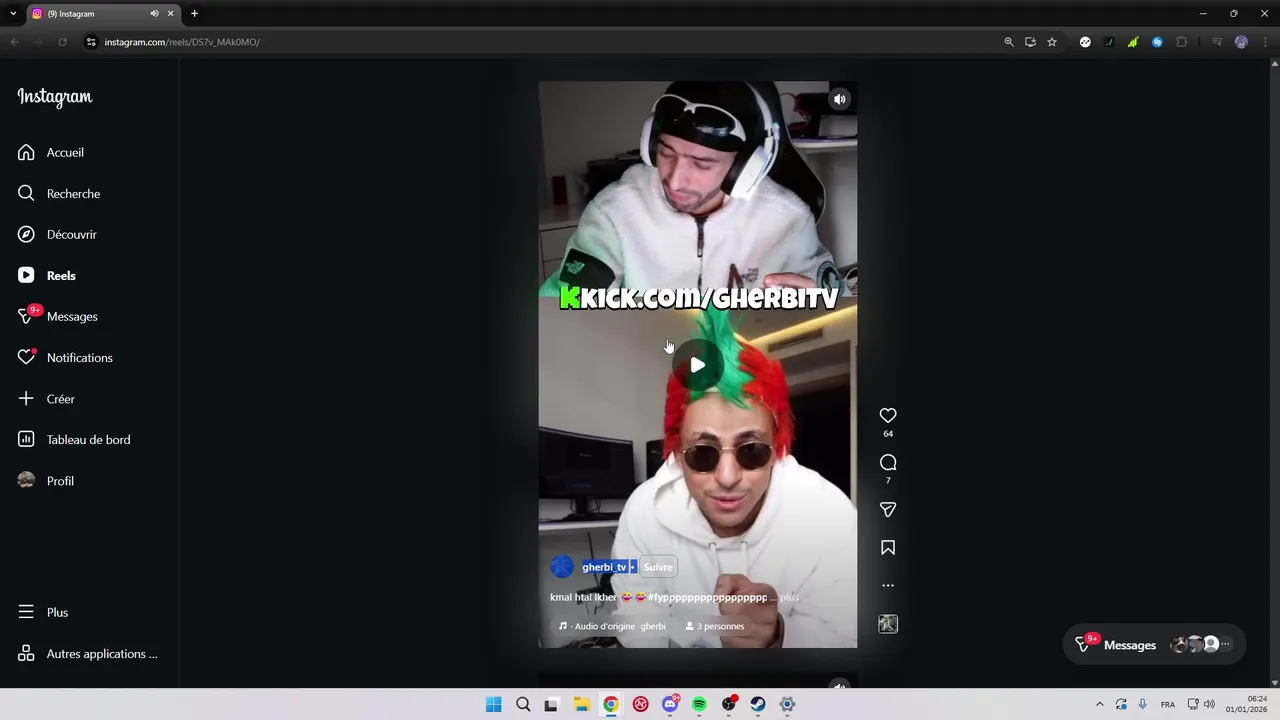Go to Découvrir explore page
The image size is (1280, 720).
pos(57,234)
